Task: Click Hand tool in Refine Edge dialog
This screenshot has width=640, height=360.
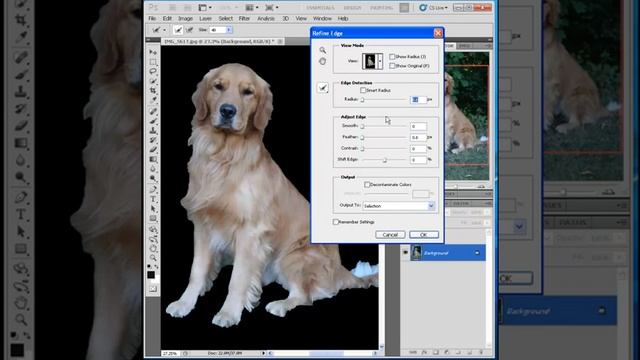Action: (x=322, y=61)
